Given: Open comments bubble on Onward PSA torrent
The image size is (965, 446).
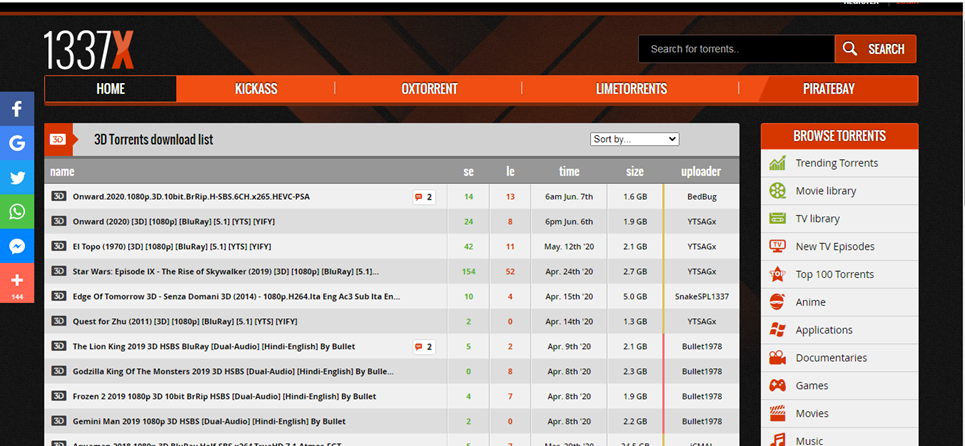Looking at the screenshot, I should click(x=423, y=197).
